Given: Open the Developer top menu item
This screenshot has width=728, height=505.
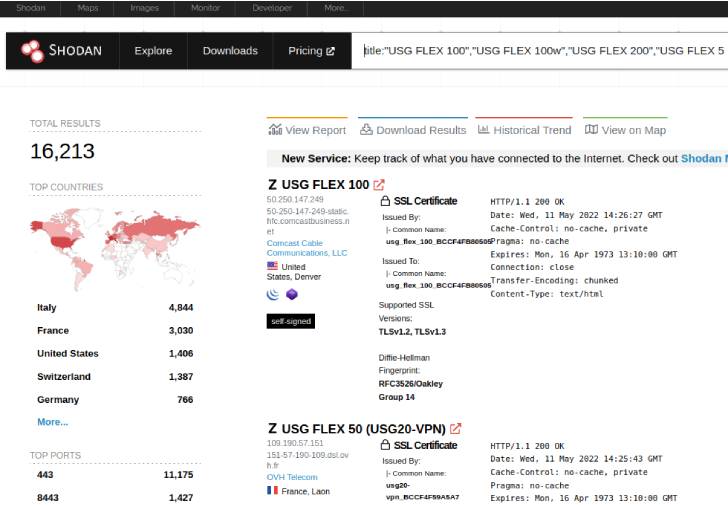Looking at the screenshot, I should click(272, 8).
